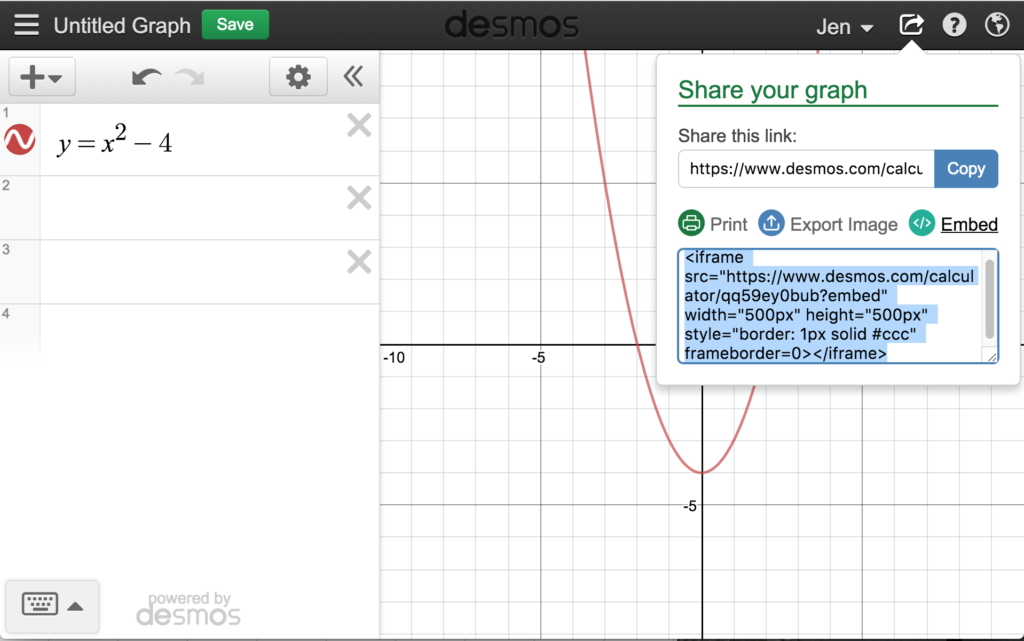Click the embed code scrollbar
Image resolution: width=1024 pixels, height=641 pixels.
989,298
